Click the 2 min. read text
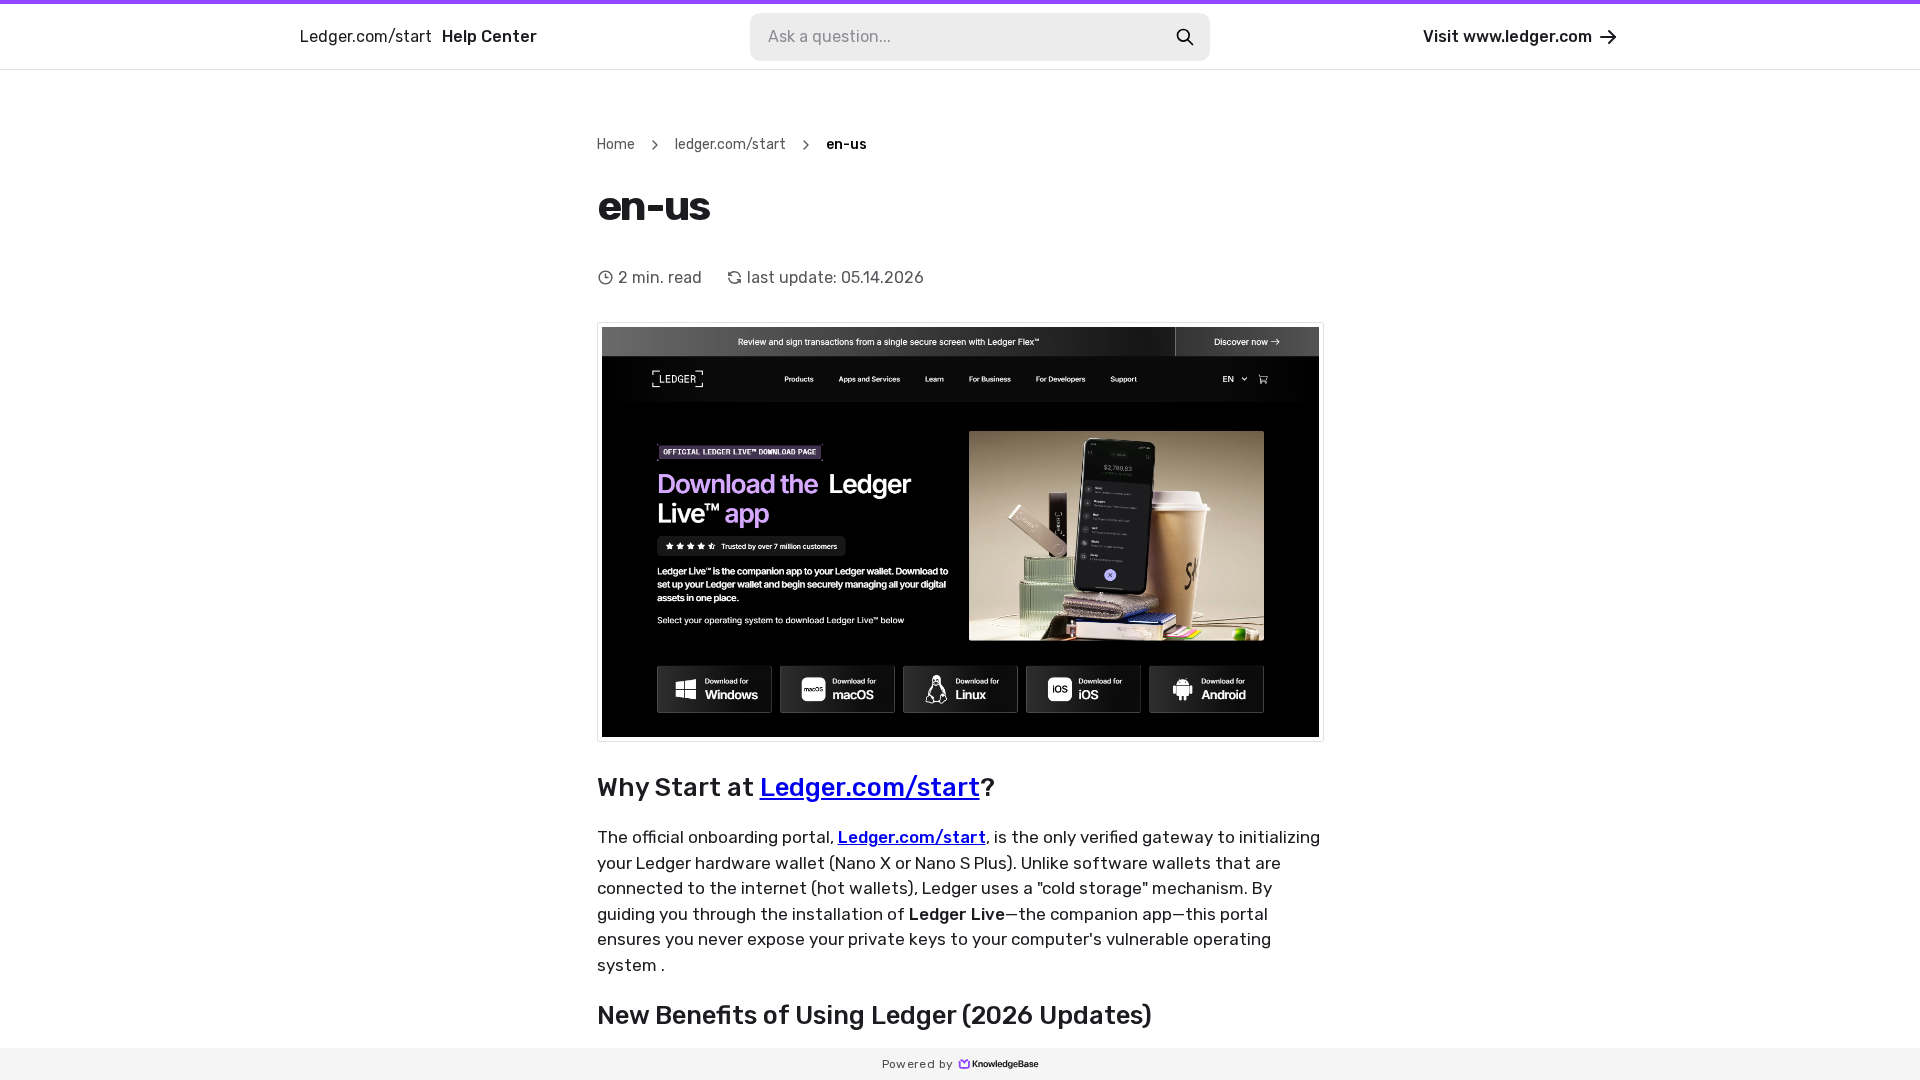This screenshot has height=1080, width=1920. (x=660, y=278)
